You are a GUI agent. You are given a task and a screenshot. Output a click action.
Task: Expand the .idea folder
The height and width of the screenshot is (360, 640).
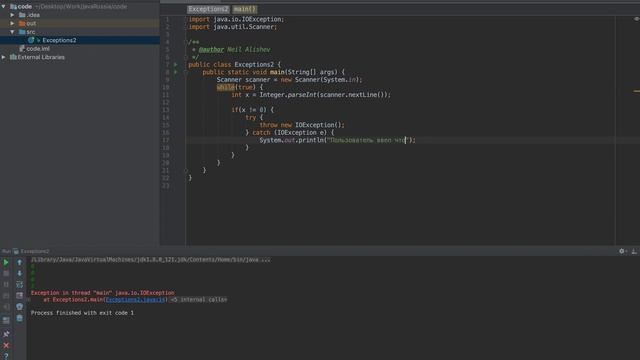13,15
